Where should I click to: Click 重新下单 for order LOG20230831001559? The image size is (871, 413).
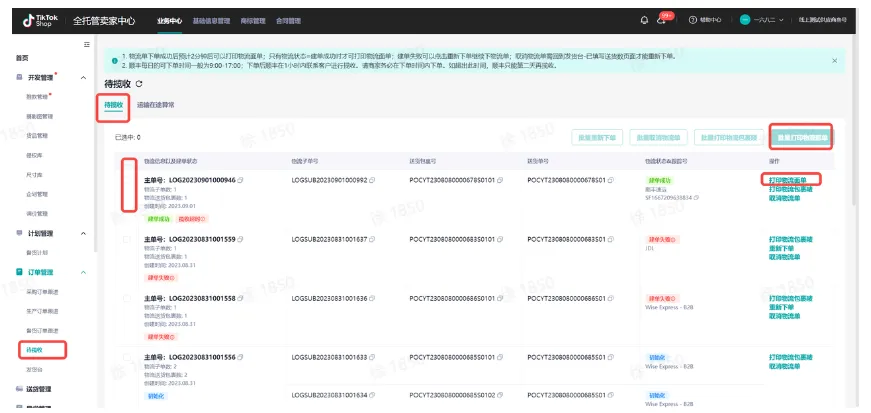pos(781,248)
